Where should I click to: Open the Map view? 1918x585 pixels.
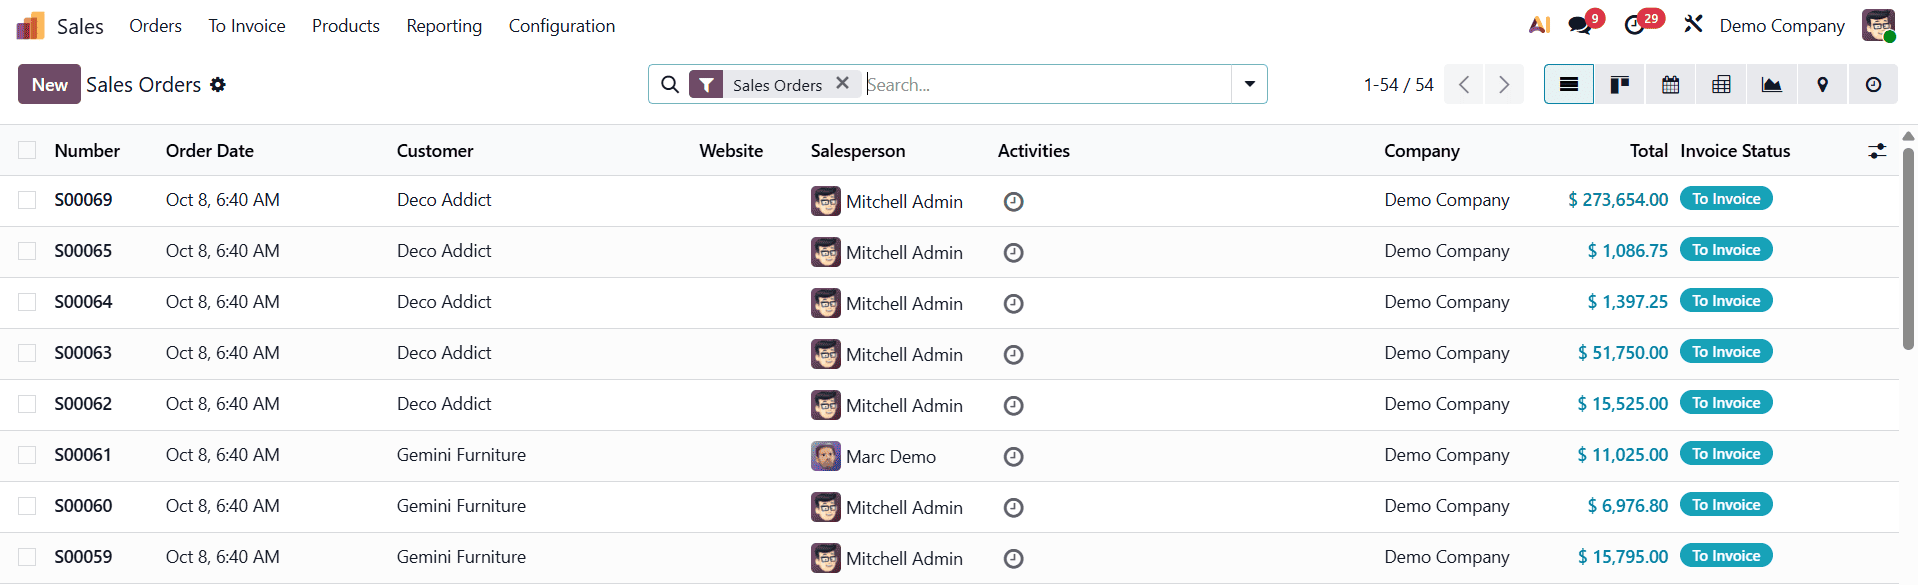point(1822,85)
